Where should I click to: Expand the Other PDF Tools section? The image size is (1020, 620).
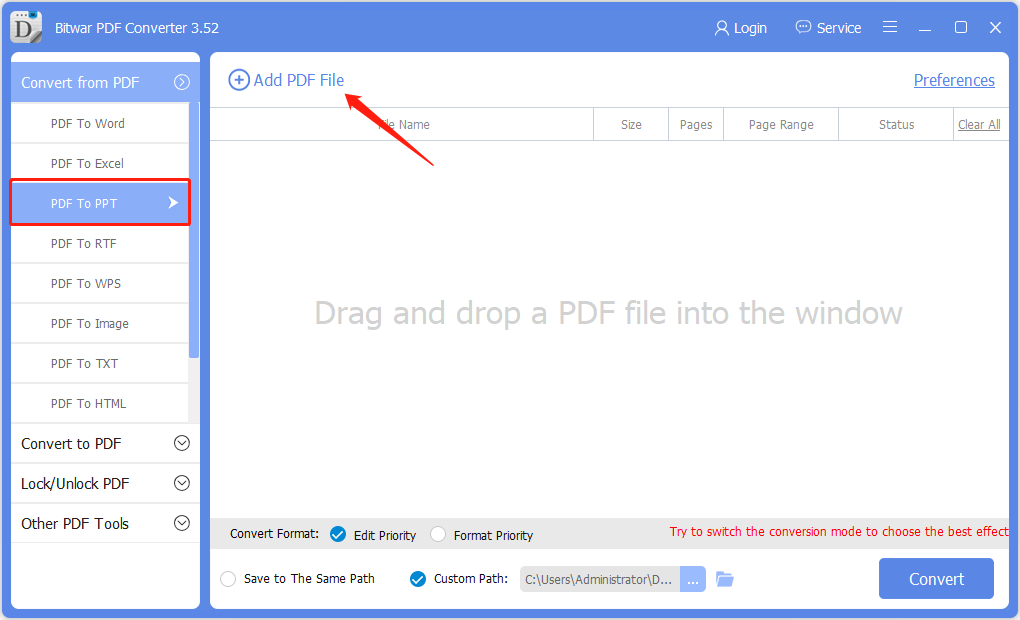click(x=182, y=523)
